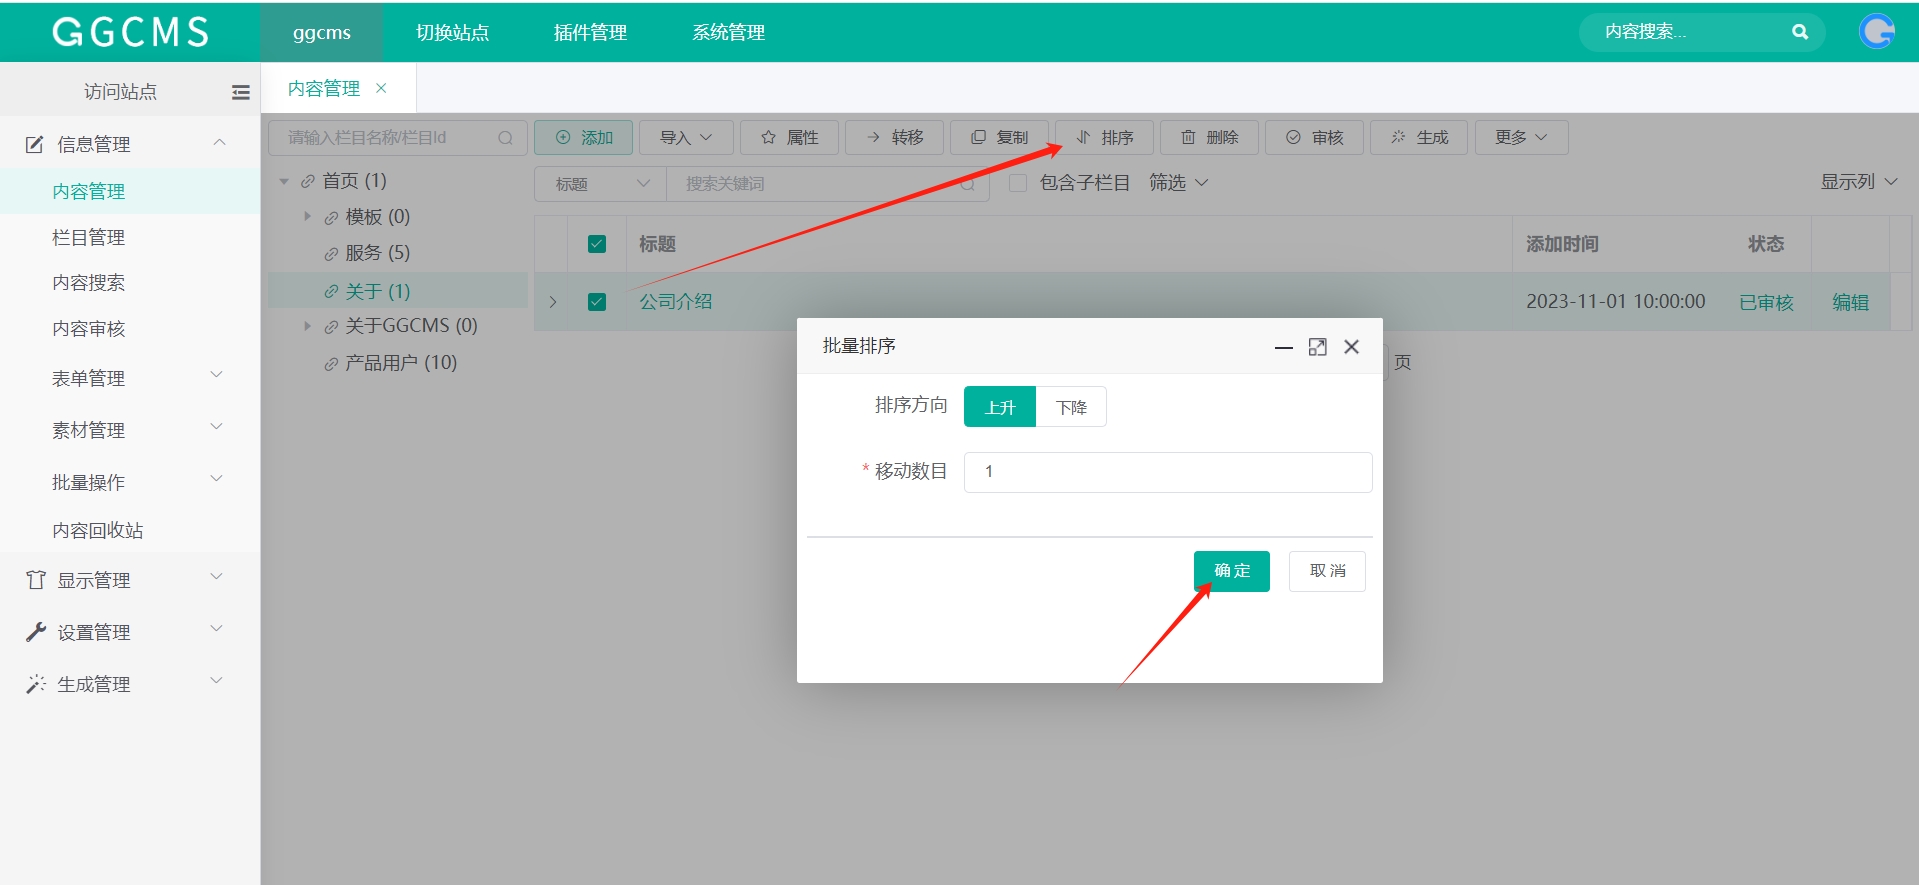1919x885 pixels.
Task: Open 插件管理 in top menu
Action: pyautogui.click(x=590, y=32)
